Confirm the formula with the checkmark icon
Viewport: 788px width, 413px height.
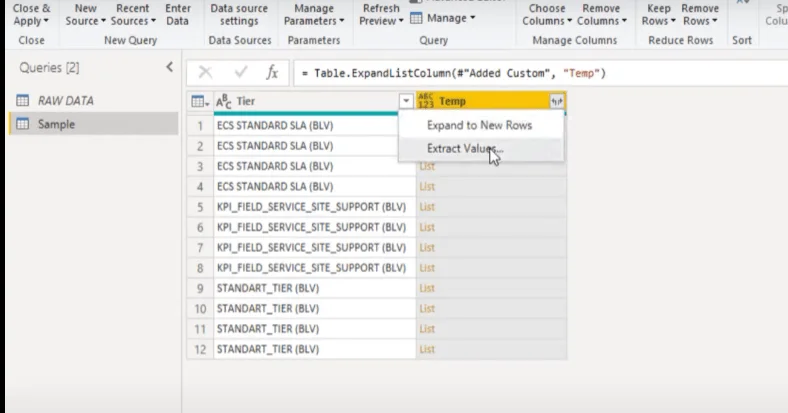[x=241, y=73]
